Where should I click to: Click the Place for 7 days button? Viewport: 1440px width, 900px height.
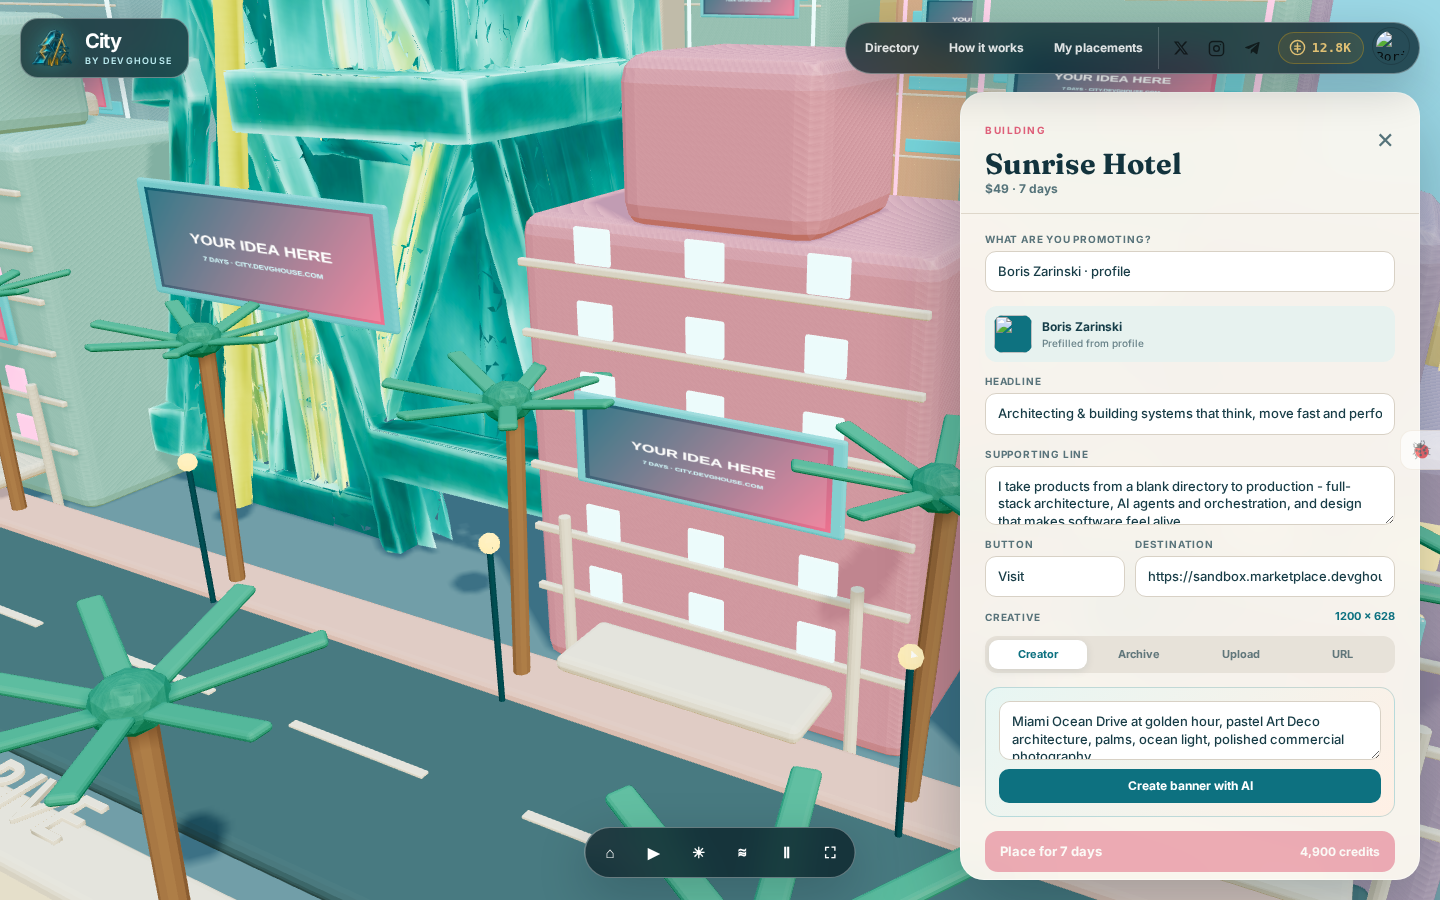point(1190,852)
